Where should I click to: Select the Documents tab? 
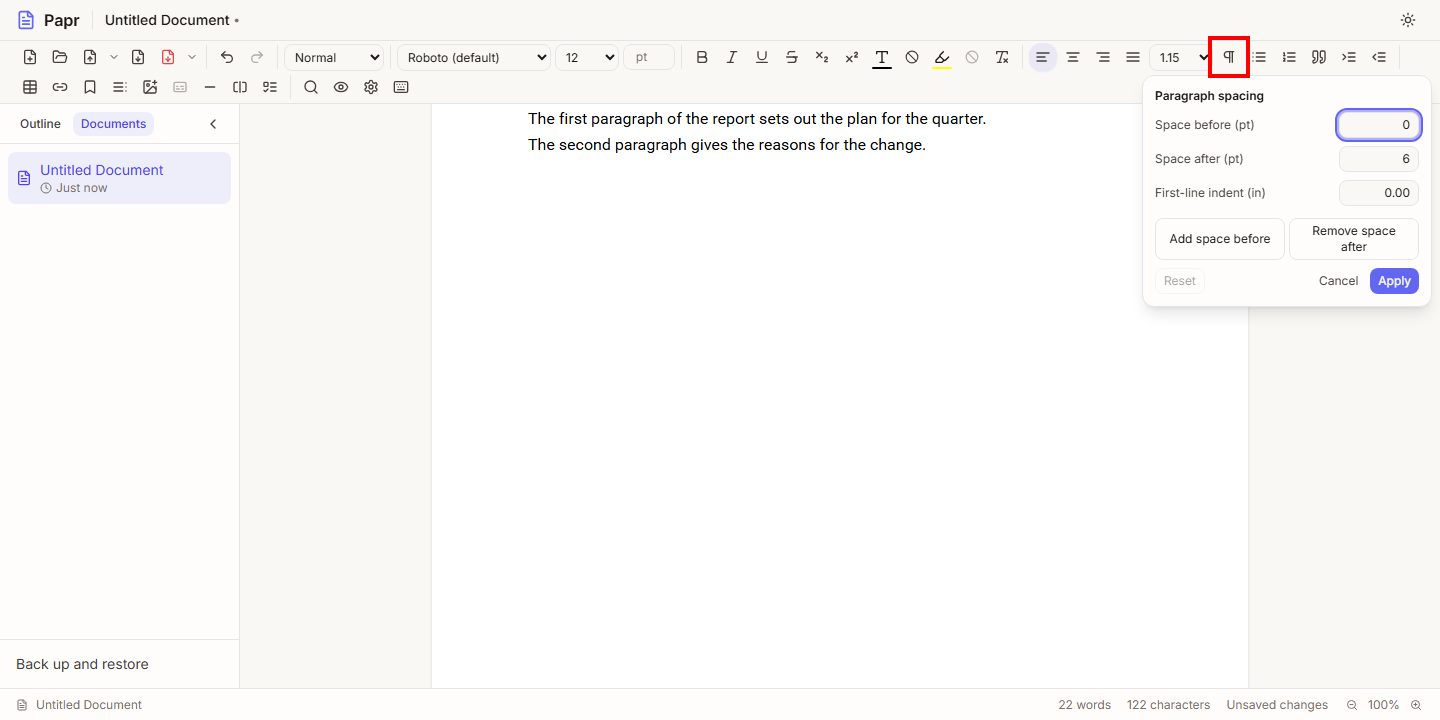[x=113, y=124]
